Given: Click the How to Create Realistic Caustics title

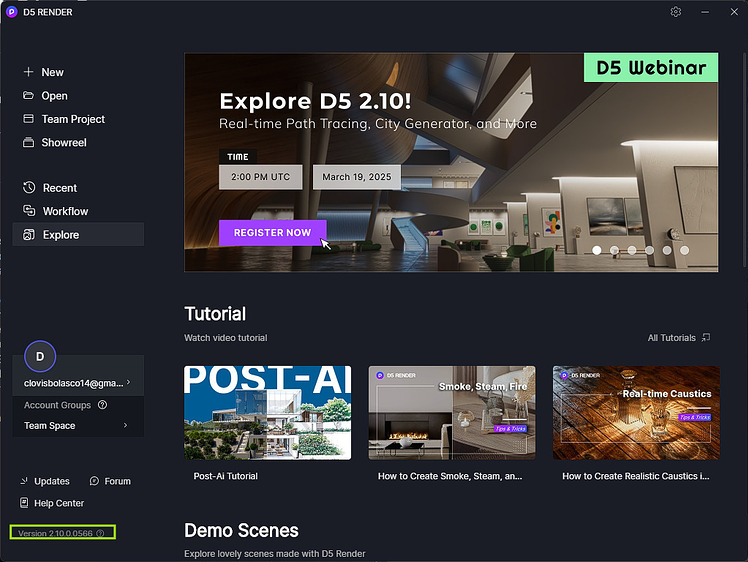Looking at the screenshot, I should [635, 476].
